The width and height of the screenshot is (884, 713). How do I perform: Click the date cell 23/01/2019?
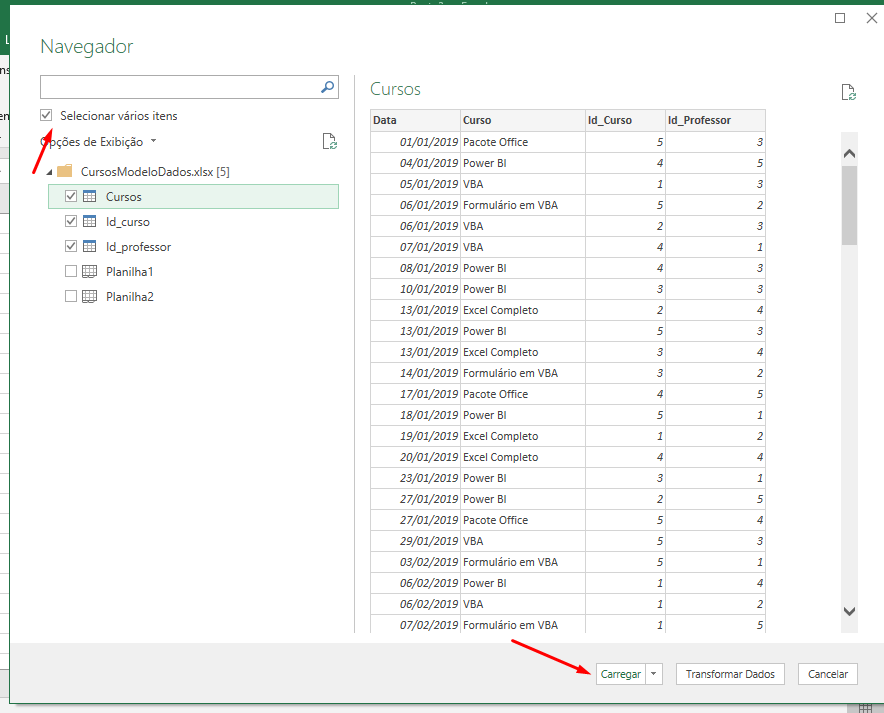(416, 478)
